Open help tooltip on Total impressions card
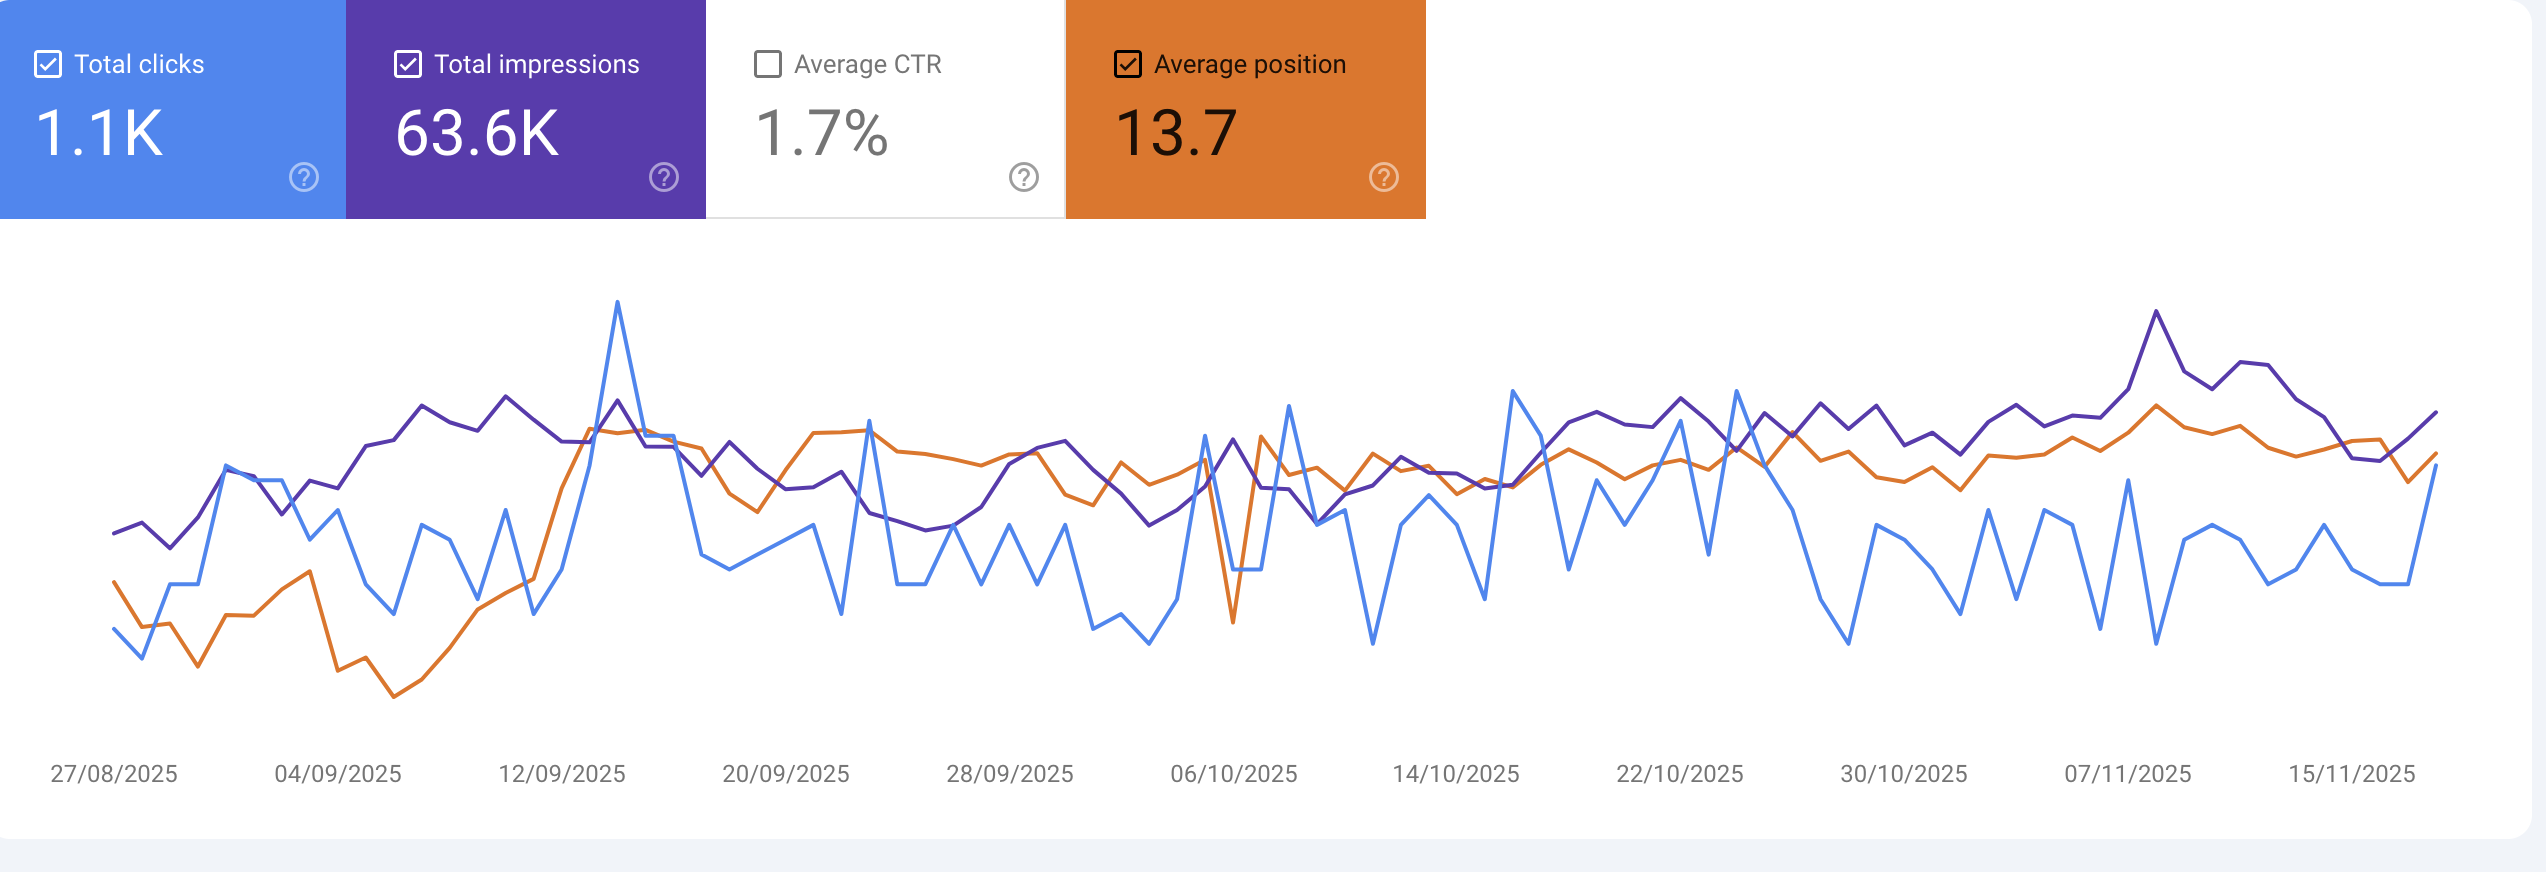The image size is (2546, 872). click(663, 177)
